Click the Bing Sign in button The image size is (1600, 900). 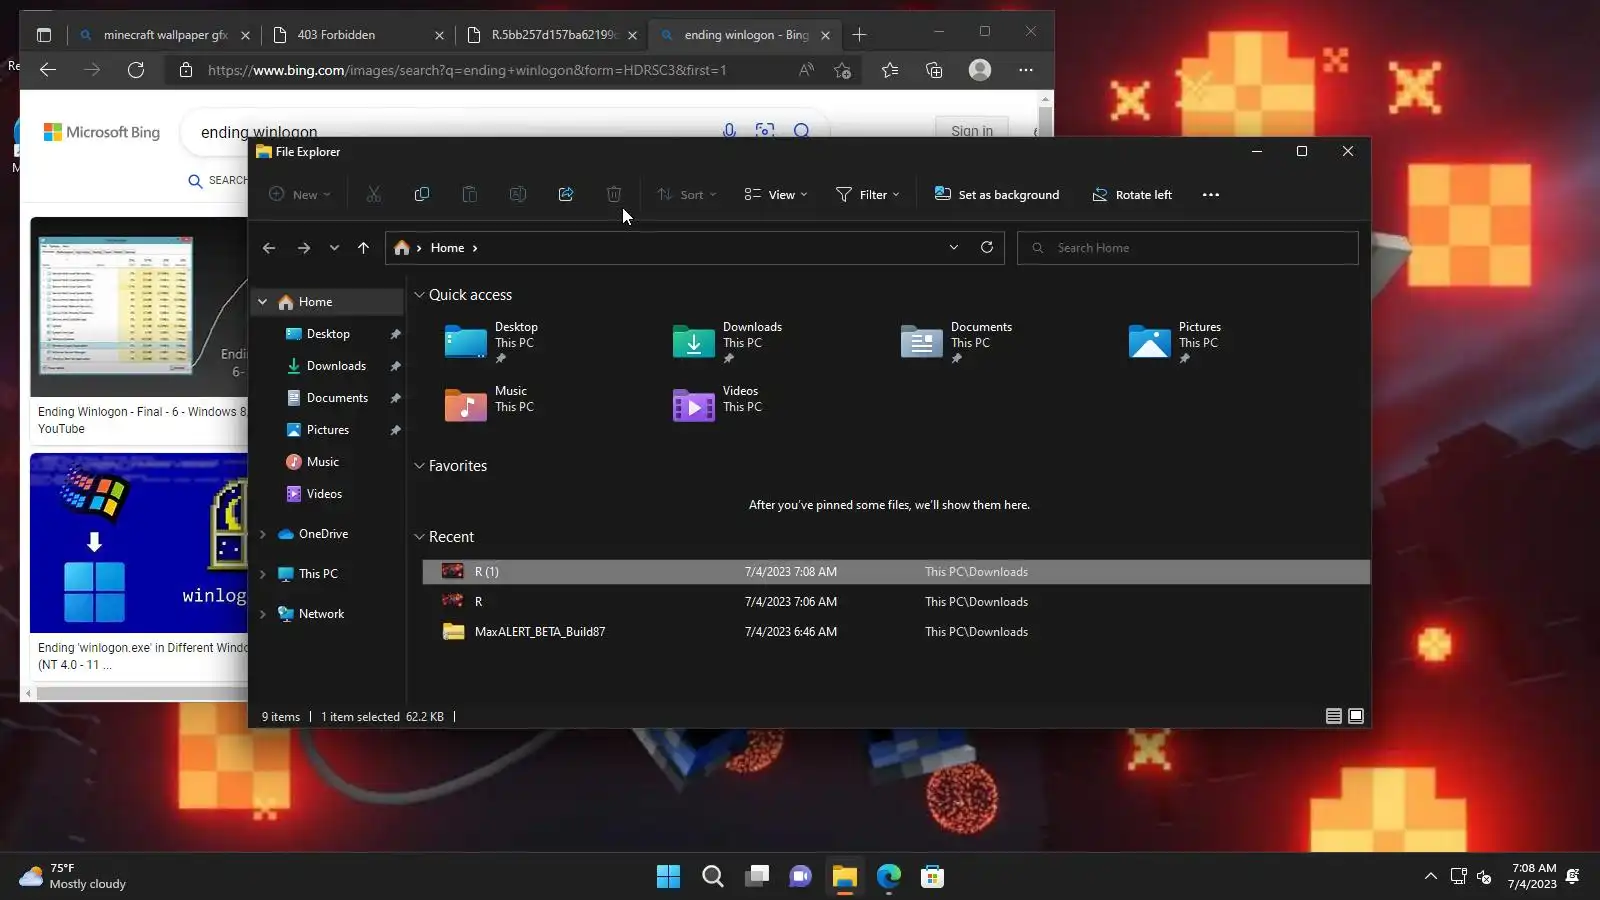pyautogui.click(x=972, y=131)
